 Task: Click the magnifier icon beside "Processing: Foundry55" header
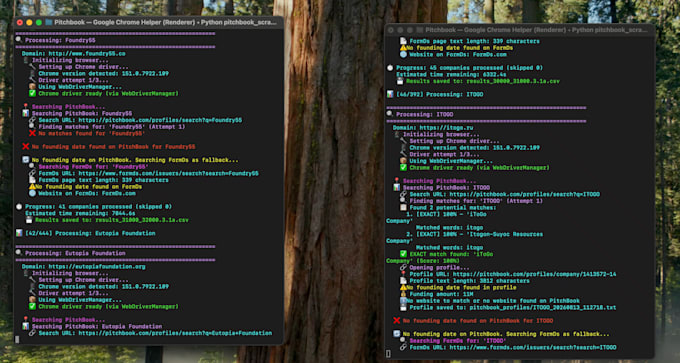pyautogui.click(x=19, y=40)
